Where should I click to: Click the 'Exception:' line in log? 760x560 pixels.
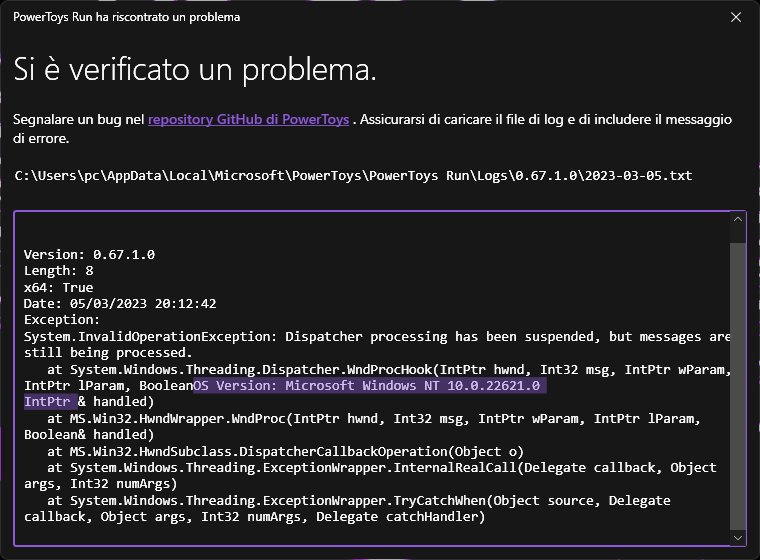(x=62, y=320)
